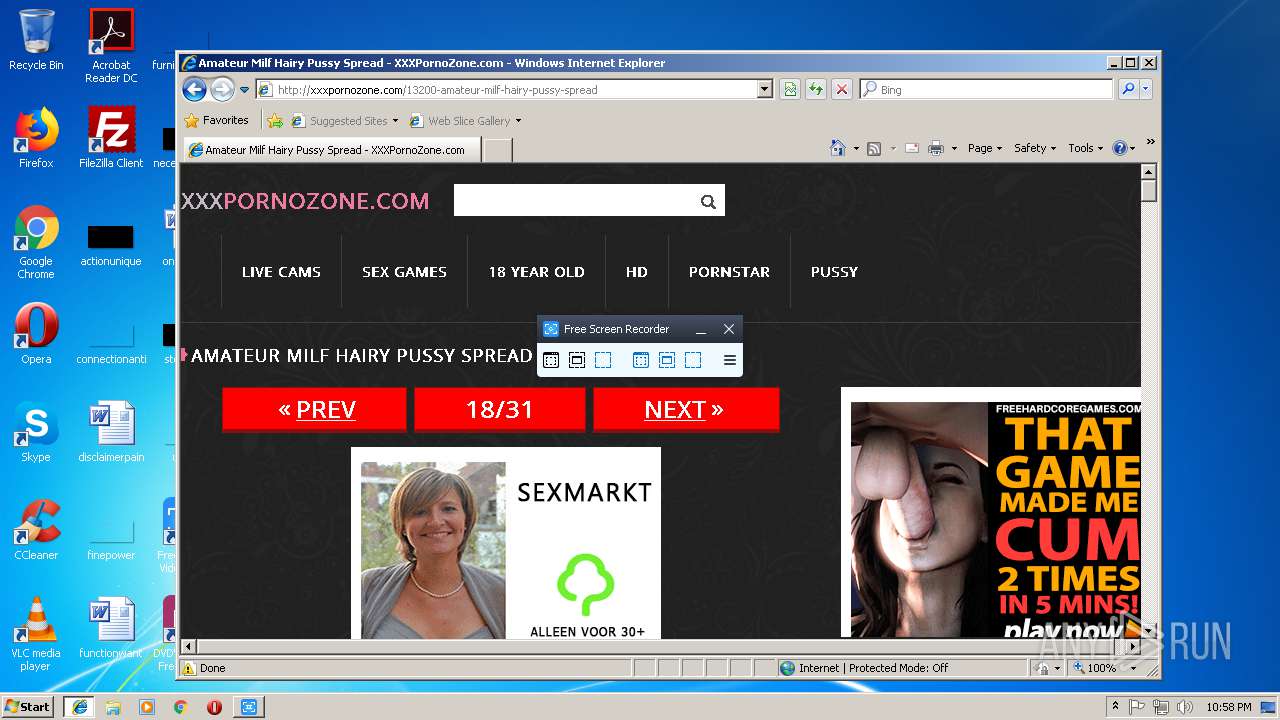Image resolution: width=1280 pixels, height=720 pixels.
Task: Open the search provider dropdown arrow
Action: click(x=1146, y=89)
